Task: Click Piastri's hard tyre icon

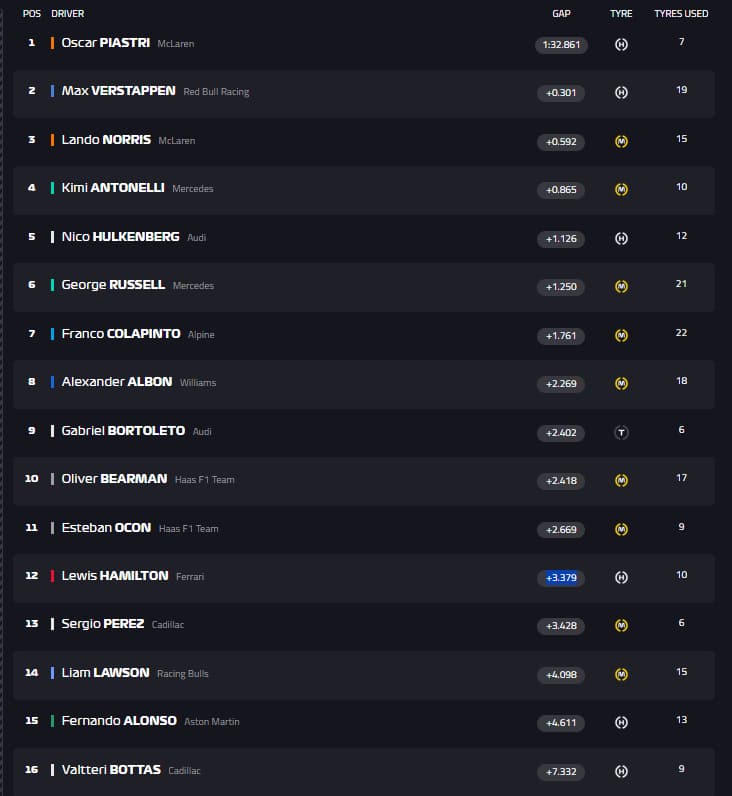Action: click(621, 45)
